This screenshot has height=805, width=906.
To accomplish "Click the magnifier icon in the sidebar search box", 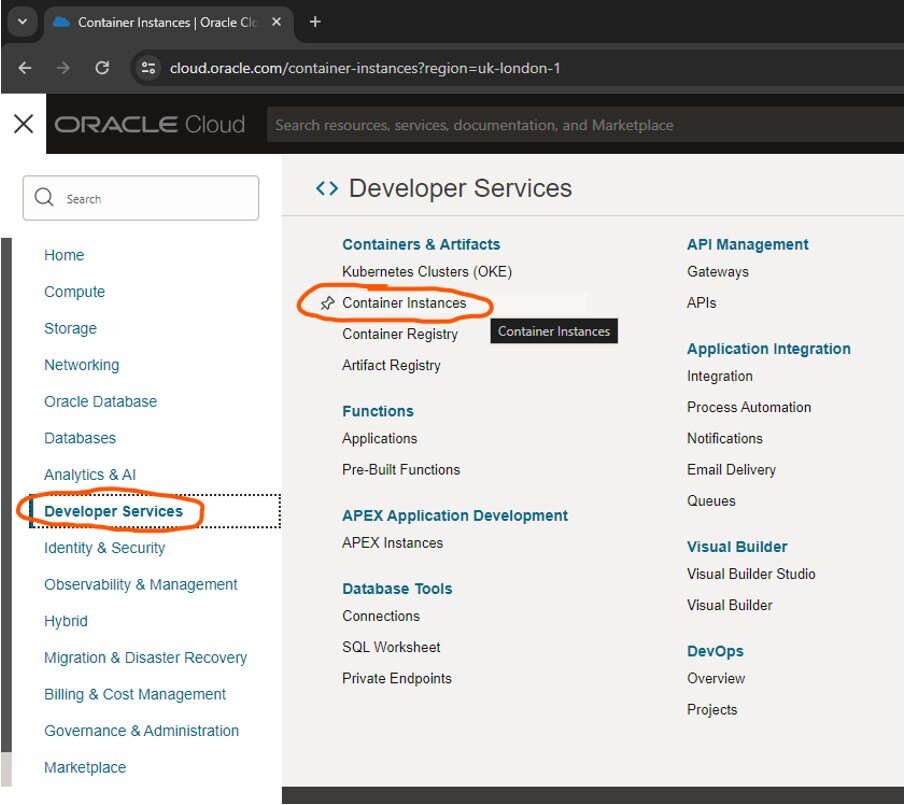I will point(44,197).
